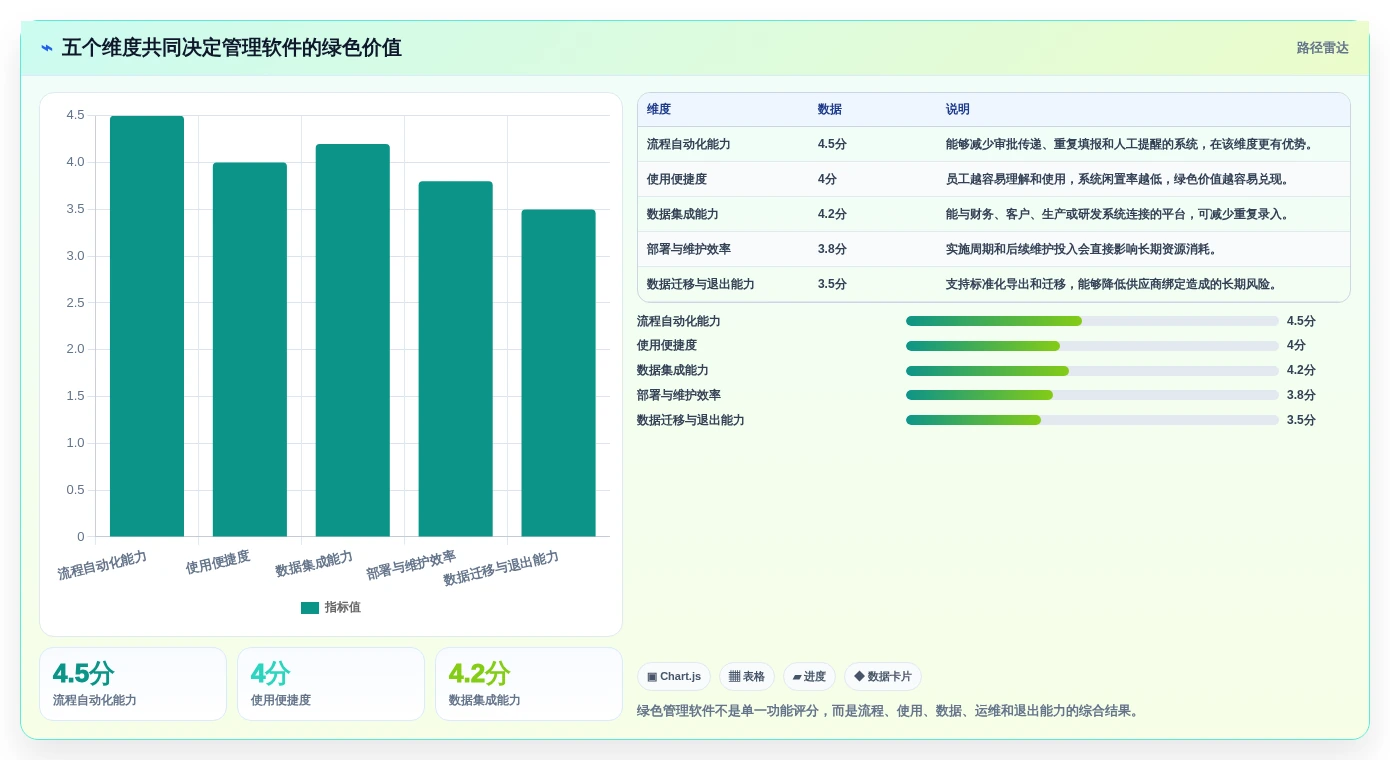
Task: Open the 4.2分 数据集成能力 data card
Action: (x=529, y=684)
